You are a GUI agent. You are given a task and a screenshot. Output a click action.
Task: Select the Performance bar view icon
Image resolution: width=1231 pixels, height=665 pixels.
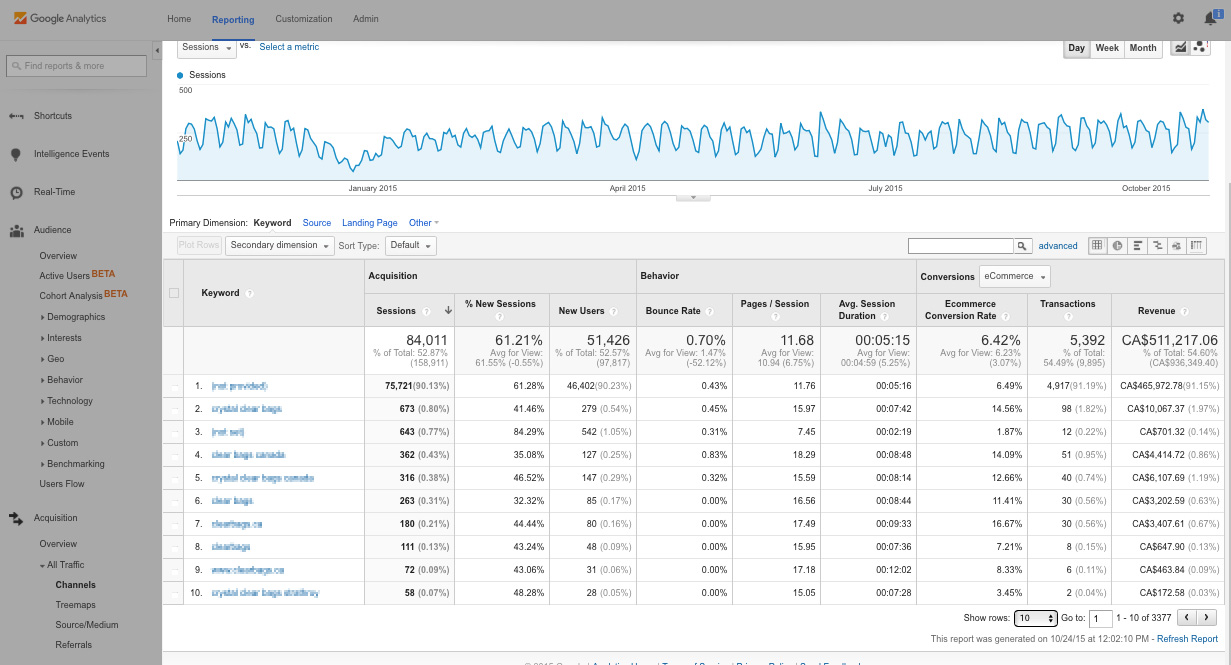click(1137, 245)
